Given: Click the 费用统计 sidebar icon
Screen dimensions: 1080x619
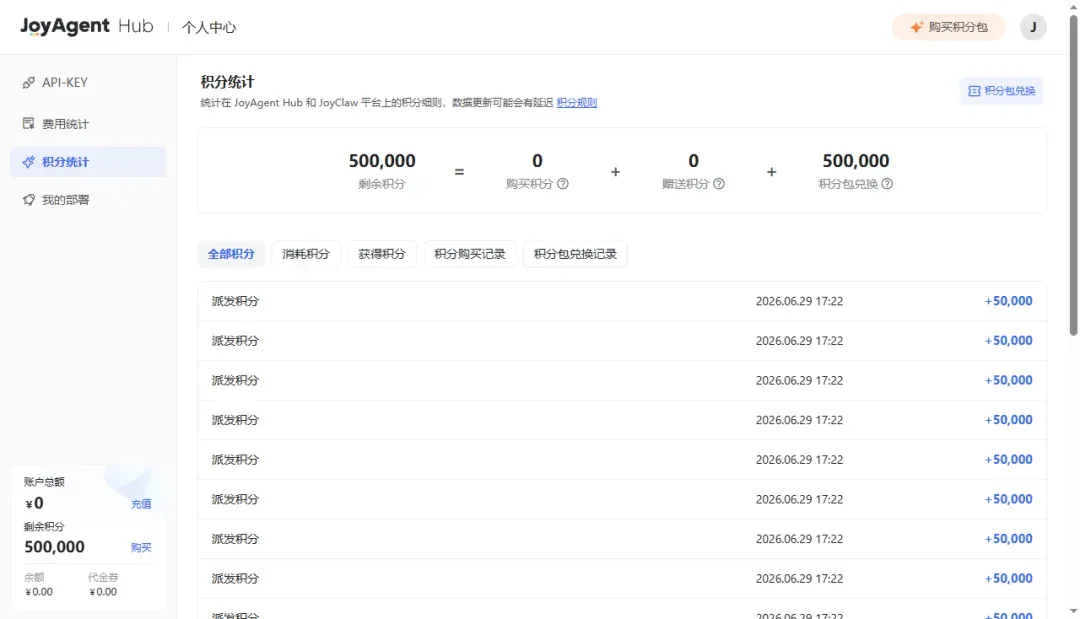Looking at the screenshot, I should tap(28, 123).
